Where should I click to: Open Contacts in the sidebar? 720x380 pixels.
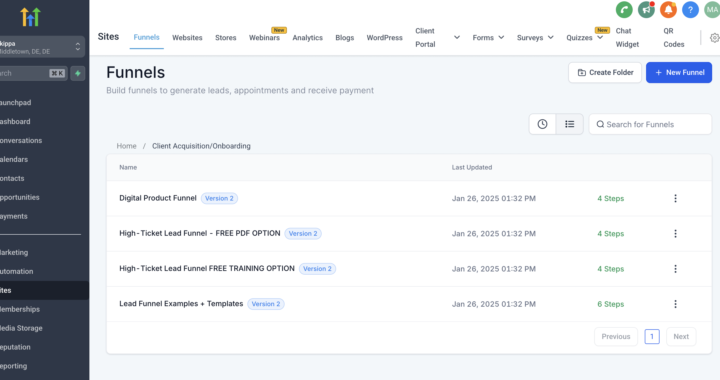[x=12, y=178]
